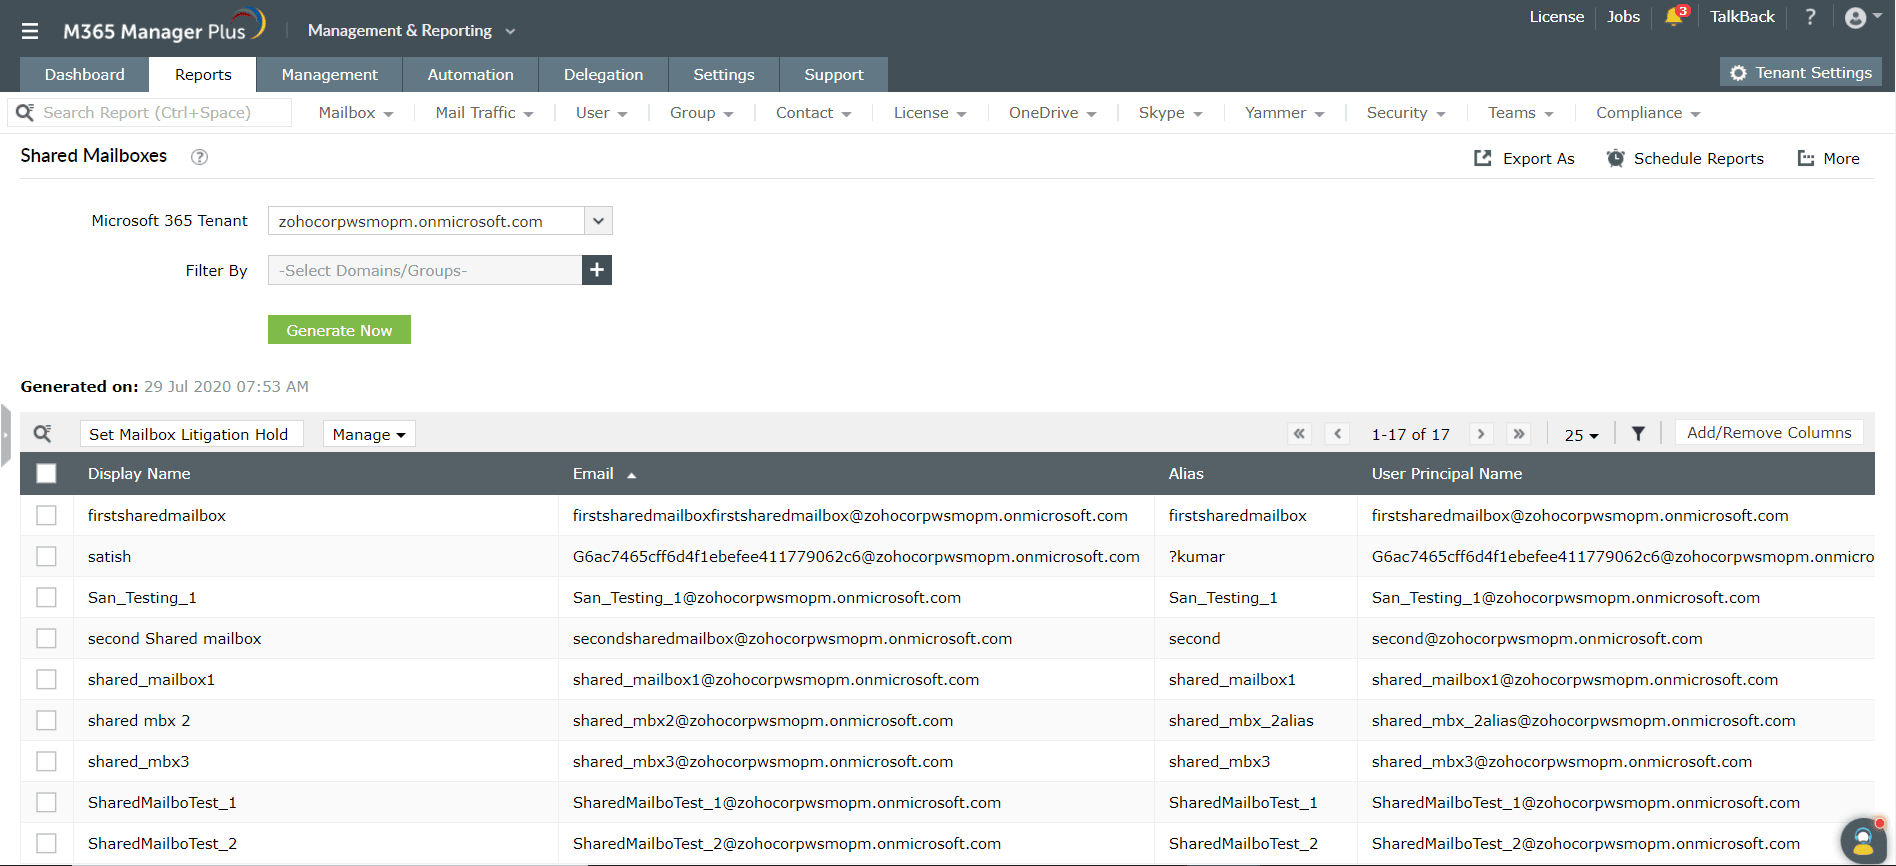Screen dimensions: 1896x866
Task: Open the help question mark icon
Action: tap(1810, 17)
